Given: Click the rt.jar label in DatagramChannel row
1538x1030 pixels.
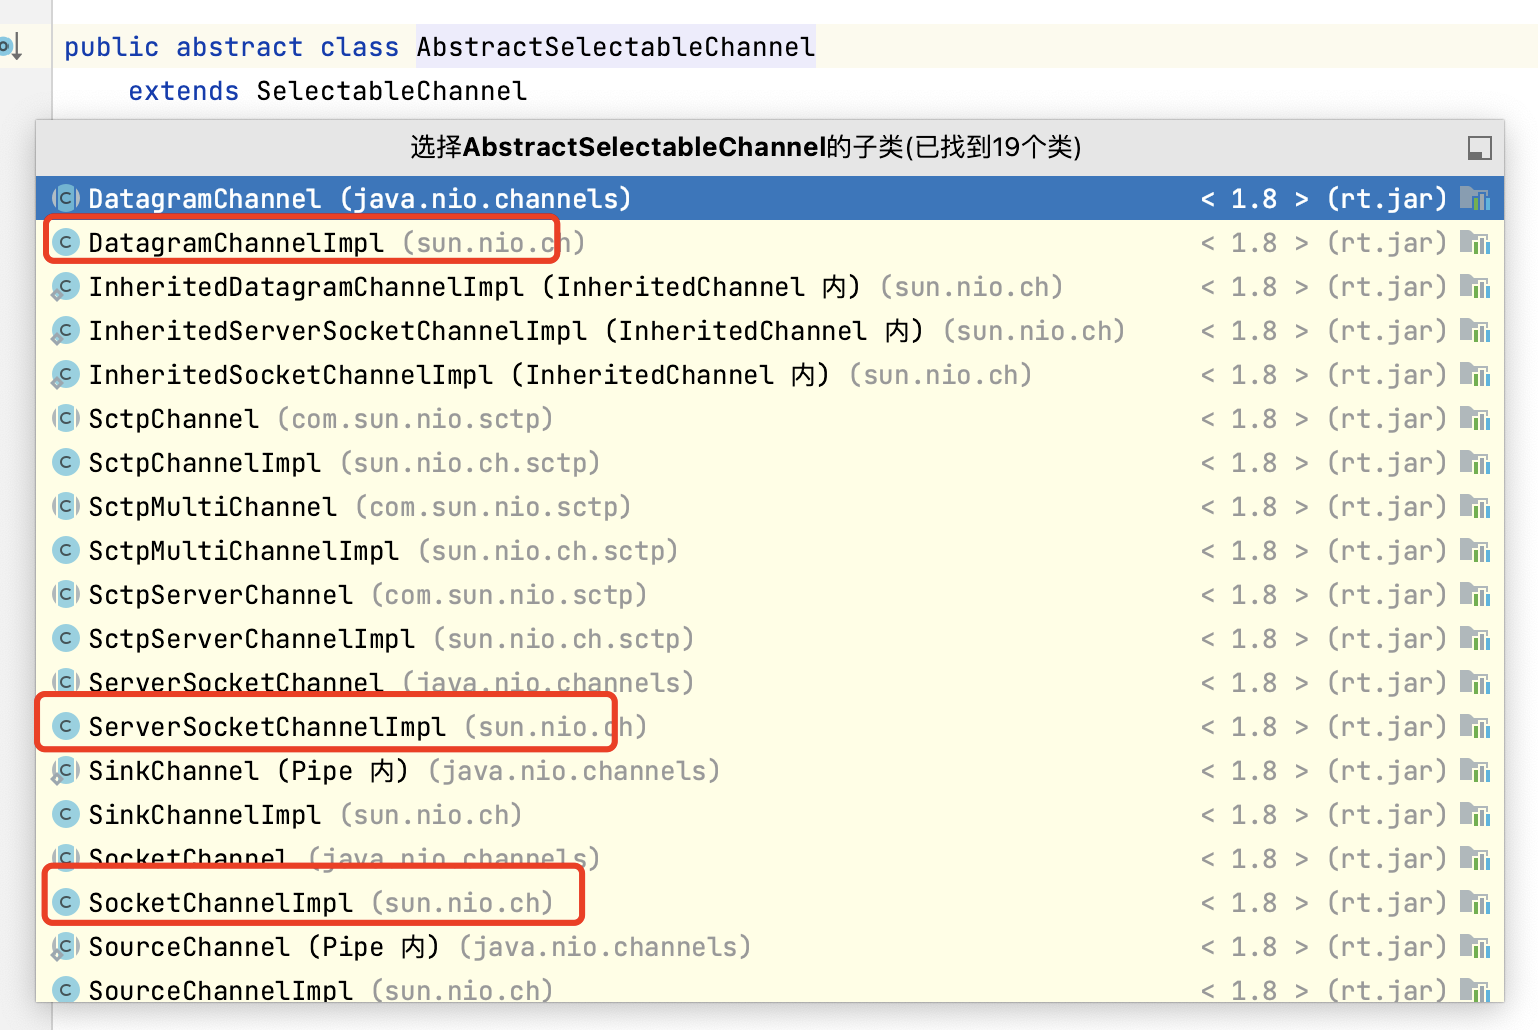Looking at the screenshot, I should 1386,199.
